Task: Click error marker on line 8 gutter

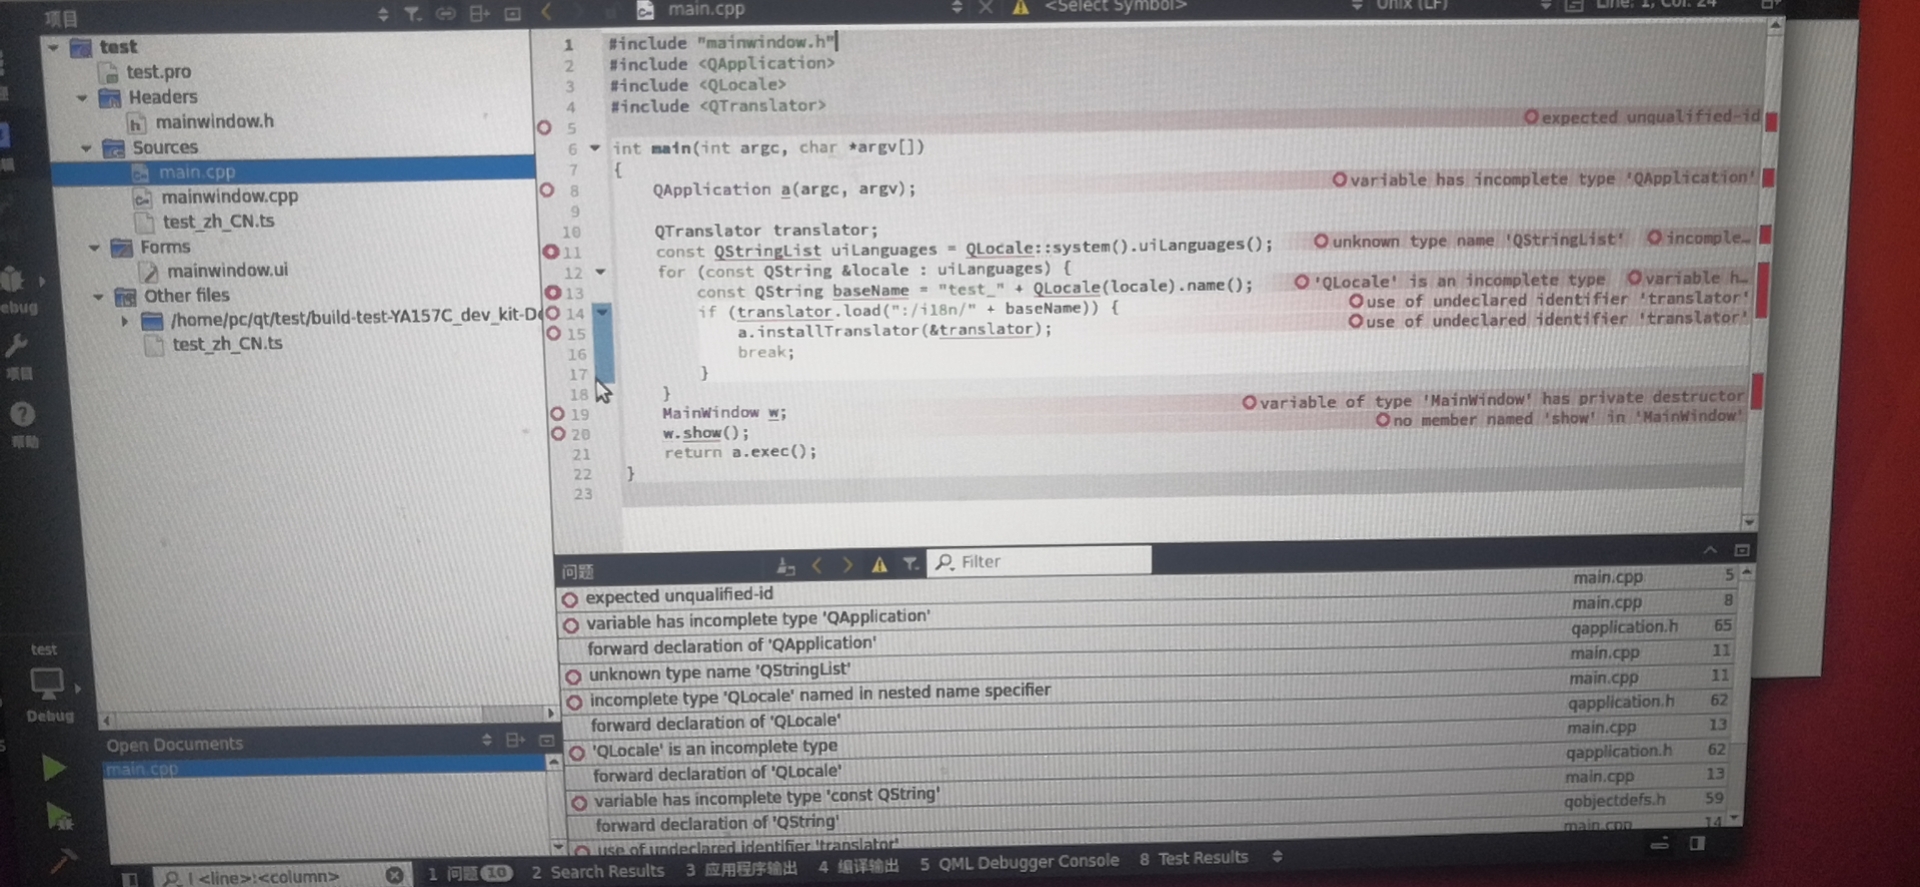Action: [x=547, y=189]
